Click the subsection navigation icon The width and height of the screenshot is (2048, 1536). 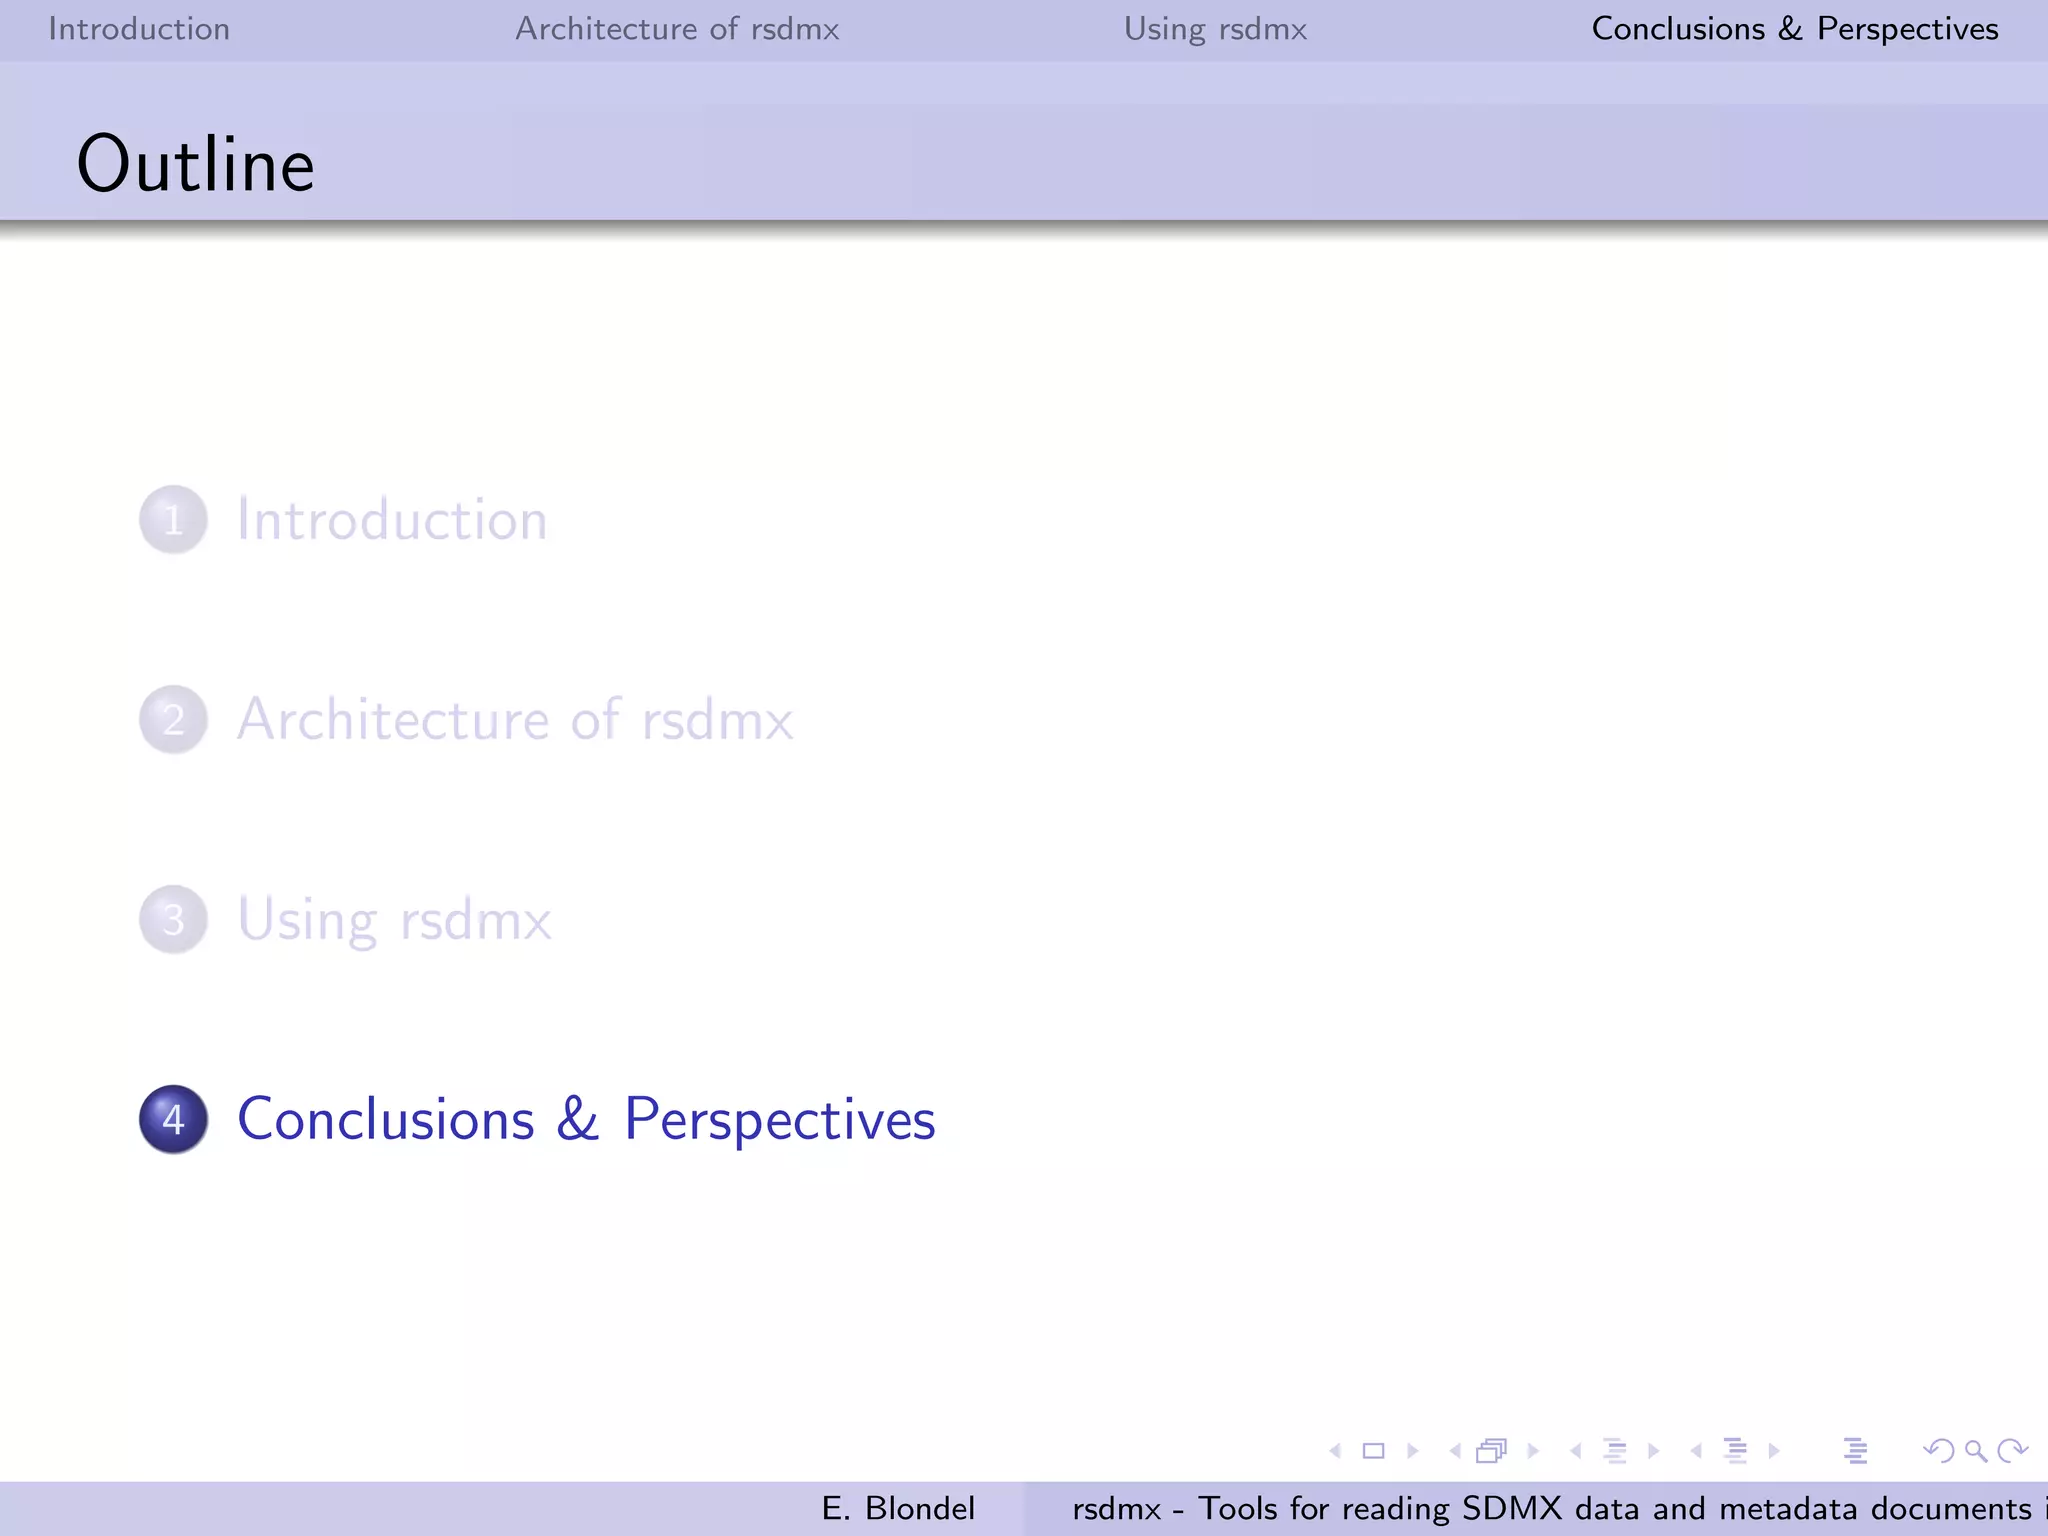click(1615, 1451)
